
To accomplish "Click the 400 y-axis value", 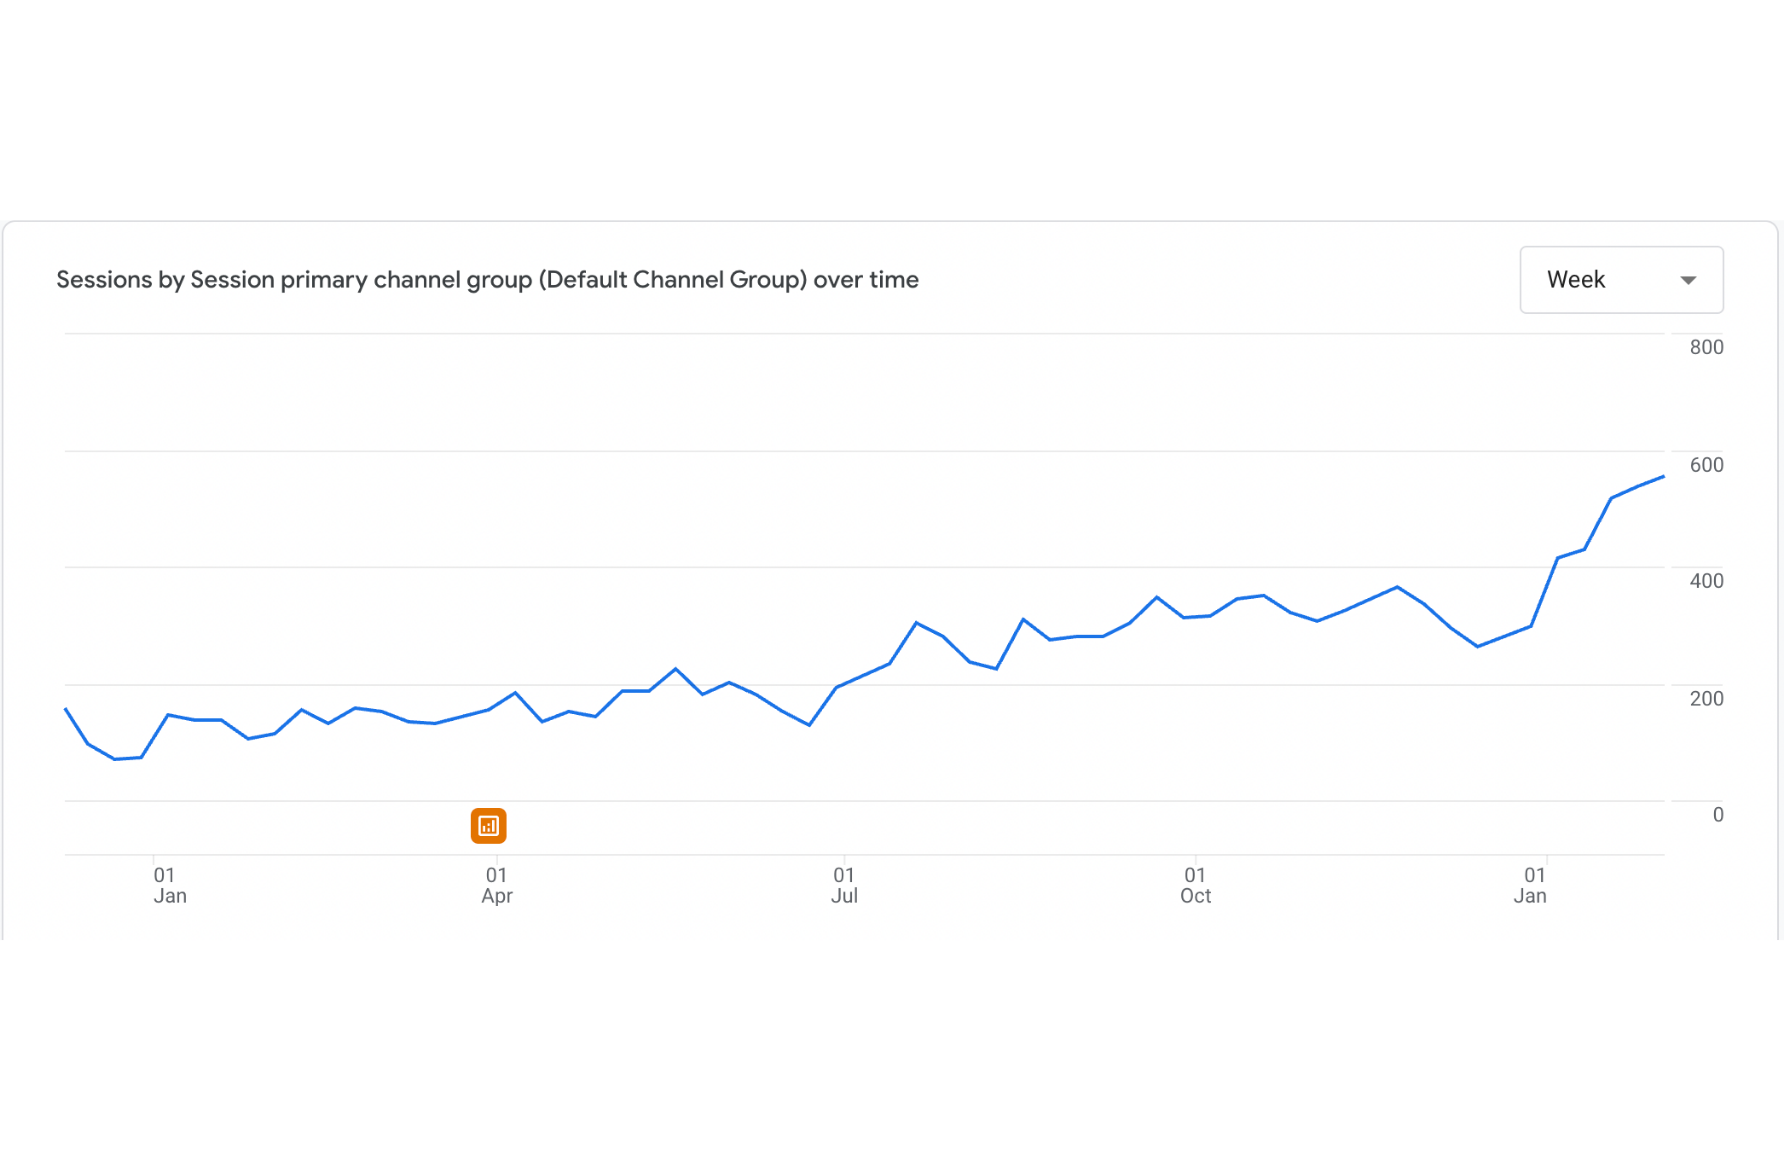I will (x=1706, y=581).
